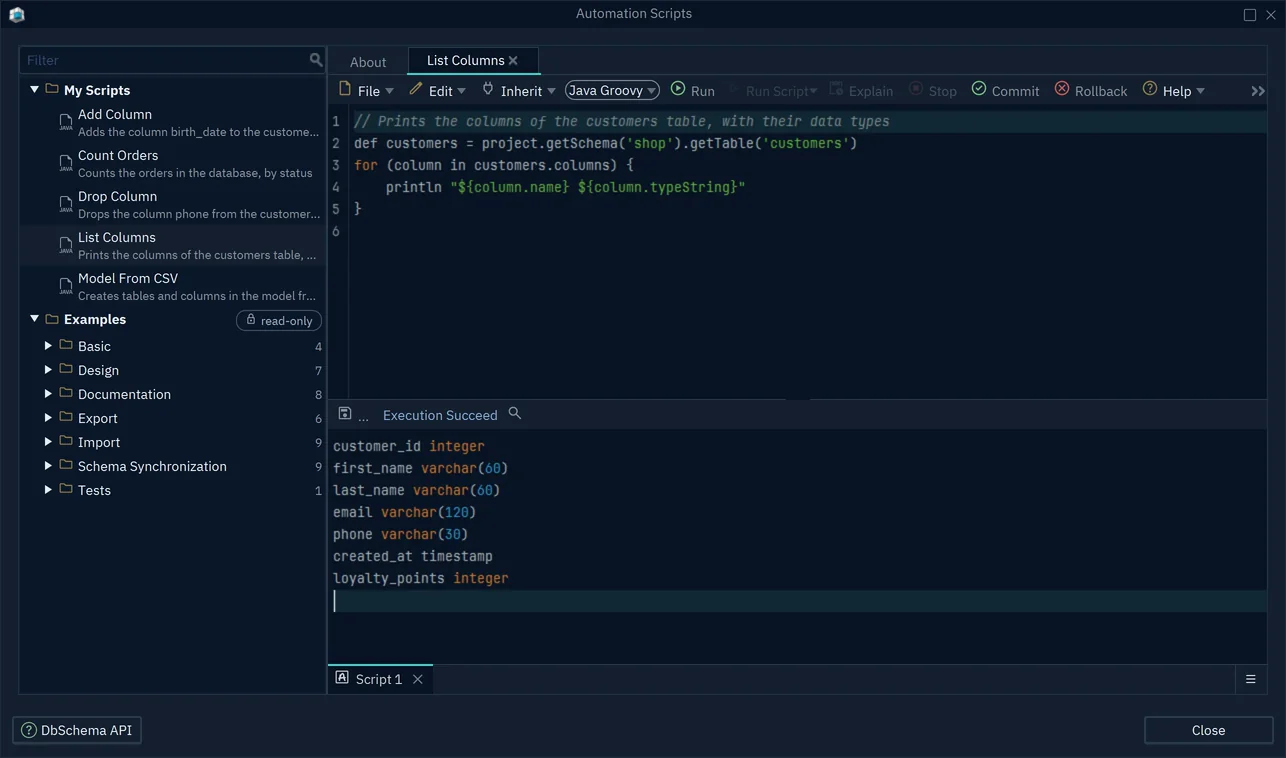Open the File dropdown menu
The height and width of the screenshot is (758, 1286).
pyautogui.click(x=366, y=90)
